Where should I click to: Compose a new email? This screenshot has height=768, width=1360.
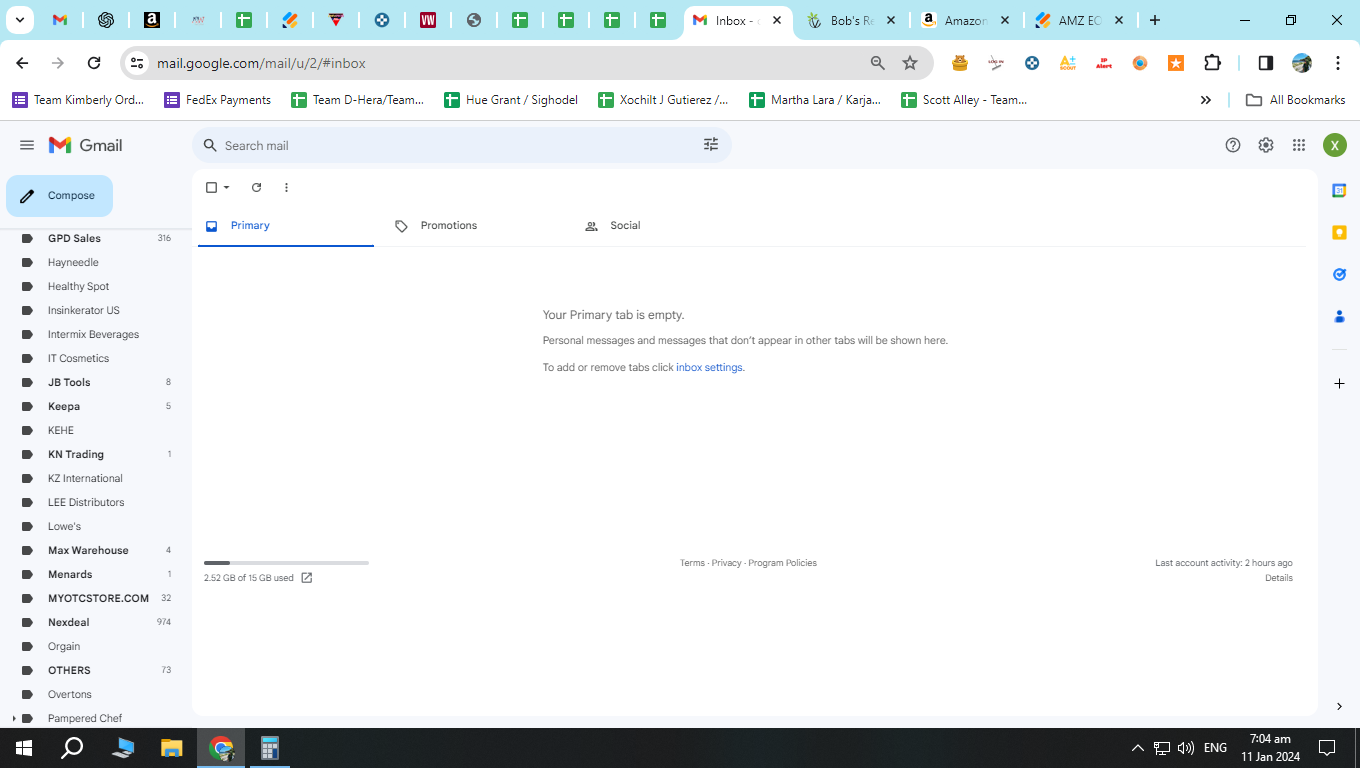[59, 196]
